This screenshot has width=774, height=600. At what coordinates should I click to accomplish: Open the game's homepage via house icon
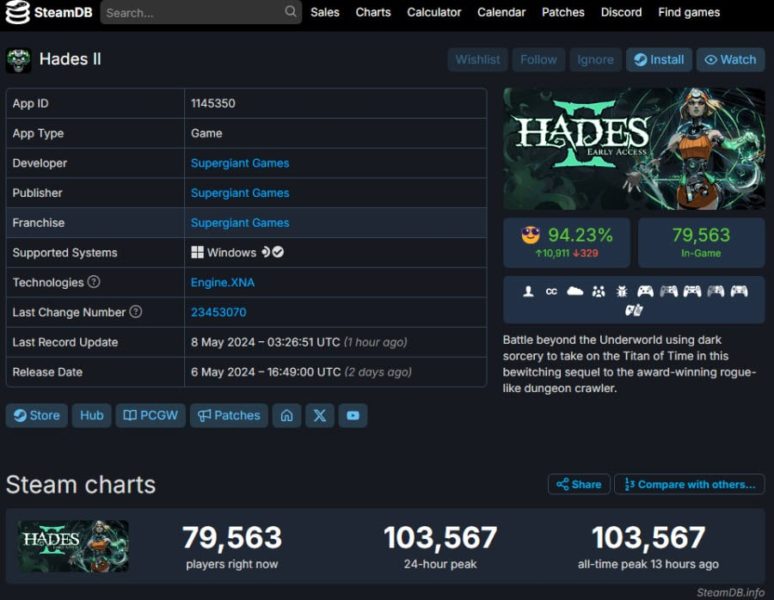[287, 415]
